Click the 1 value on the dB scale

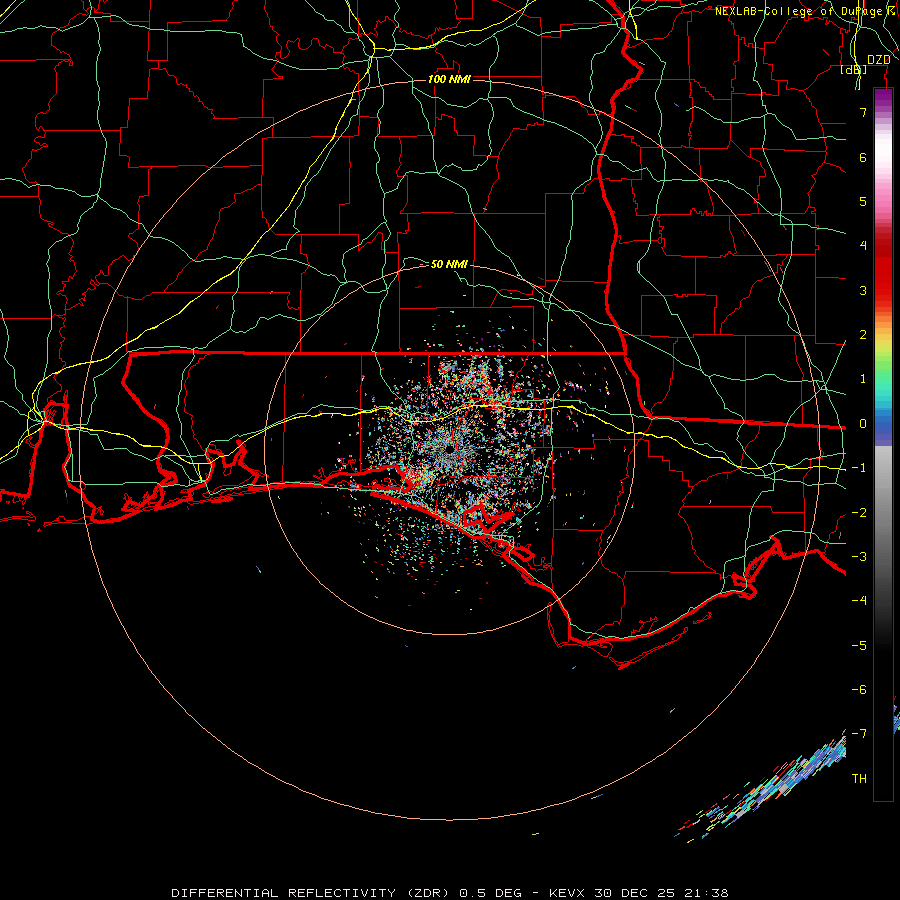click(863, 379)
